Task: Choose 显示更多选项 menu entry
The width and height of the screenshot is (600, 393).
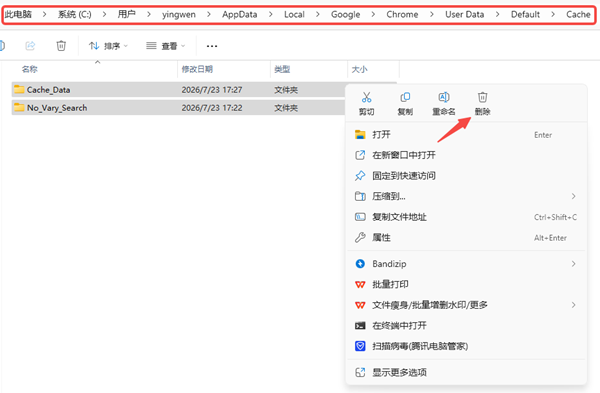Action: tap(466, 372)
